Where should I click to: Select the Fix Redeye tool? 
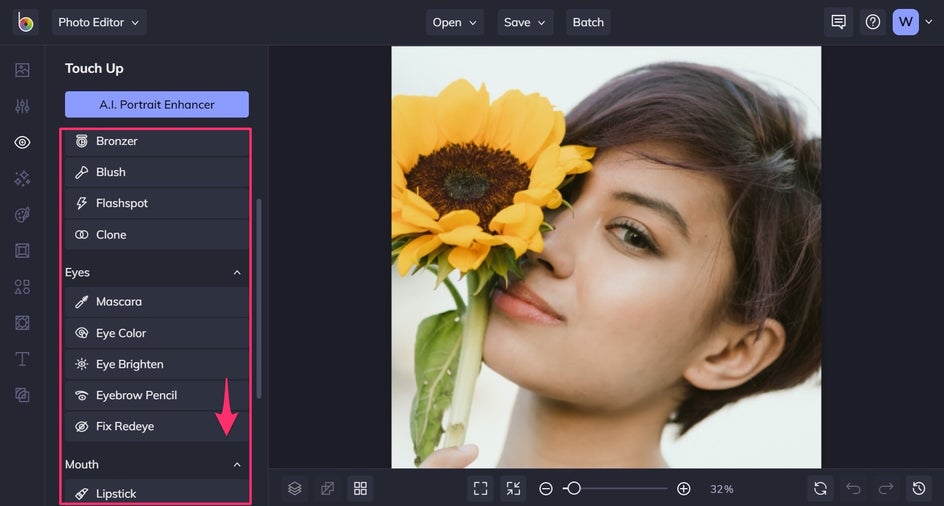(x=157, y=426)
